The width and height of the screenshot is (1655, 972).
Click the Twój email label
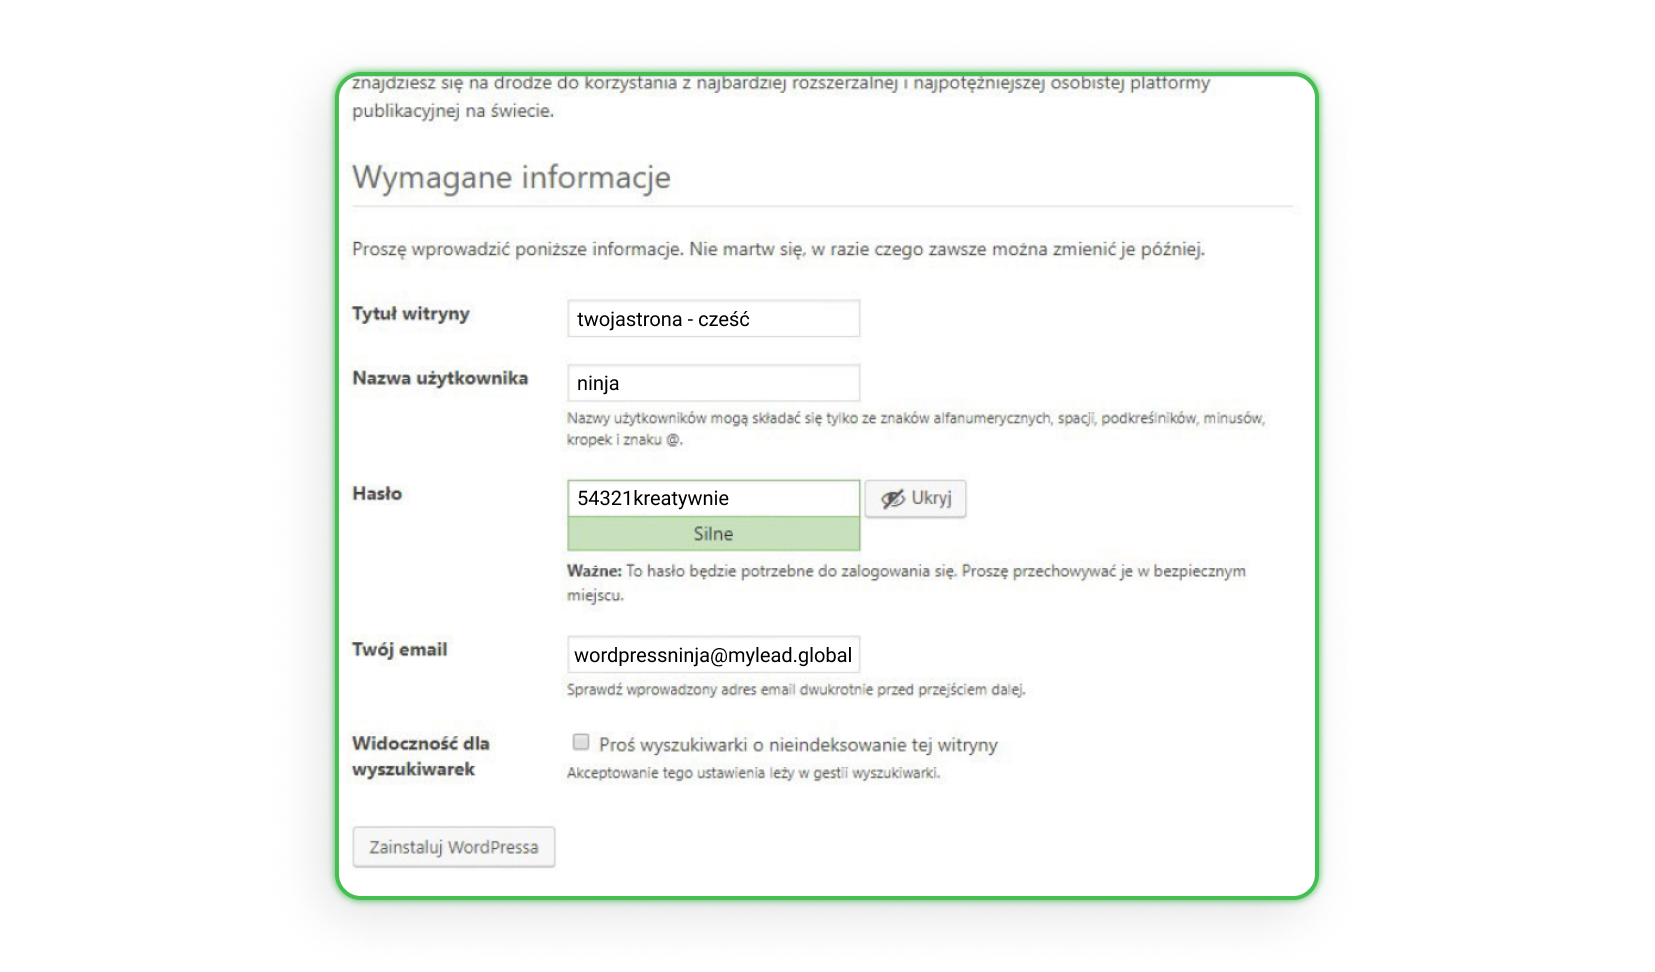click(399, 650)
